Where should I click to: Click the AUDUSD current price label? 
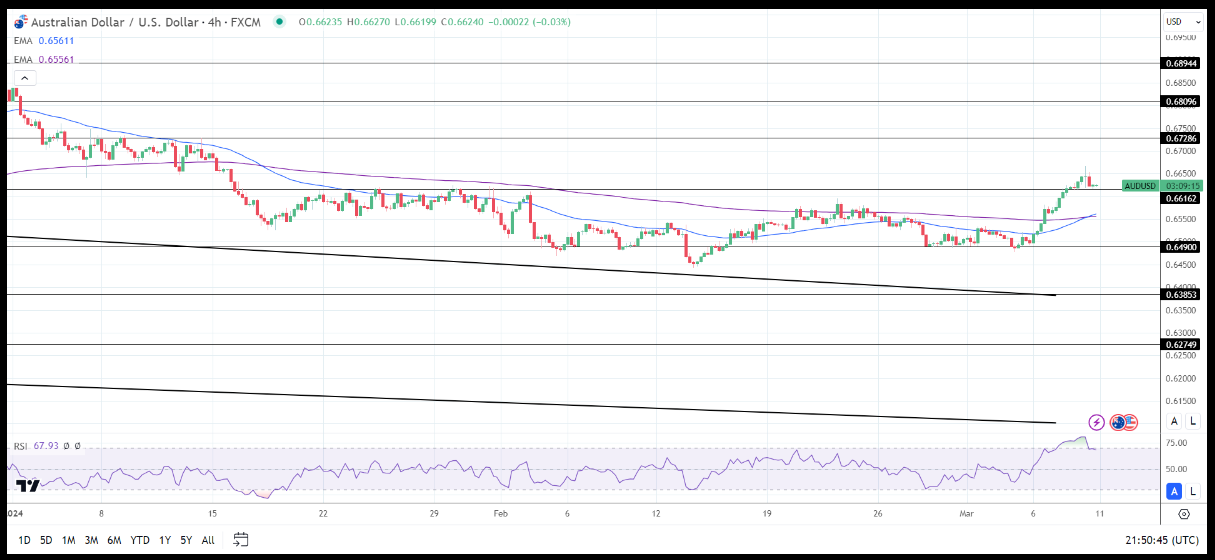tap(1140, 185)
